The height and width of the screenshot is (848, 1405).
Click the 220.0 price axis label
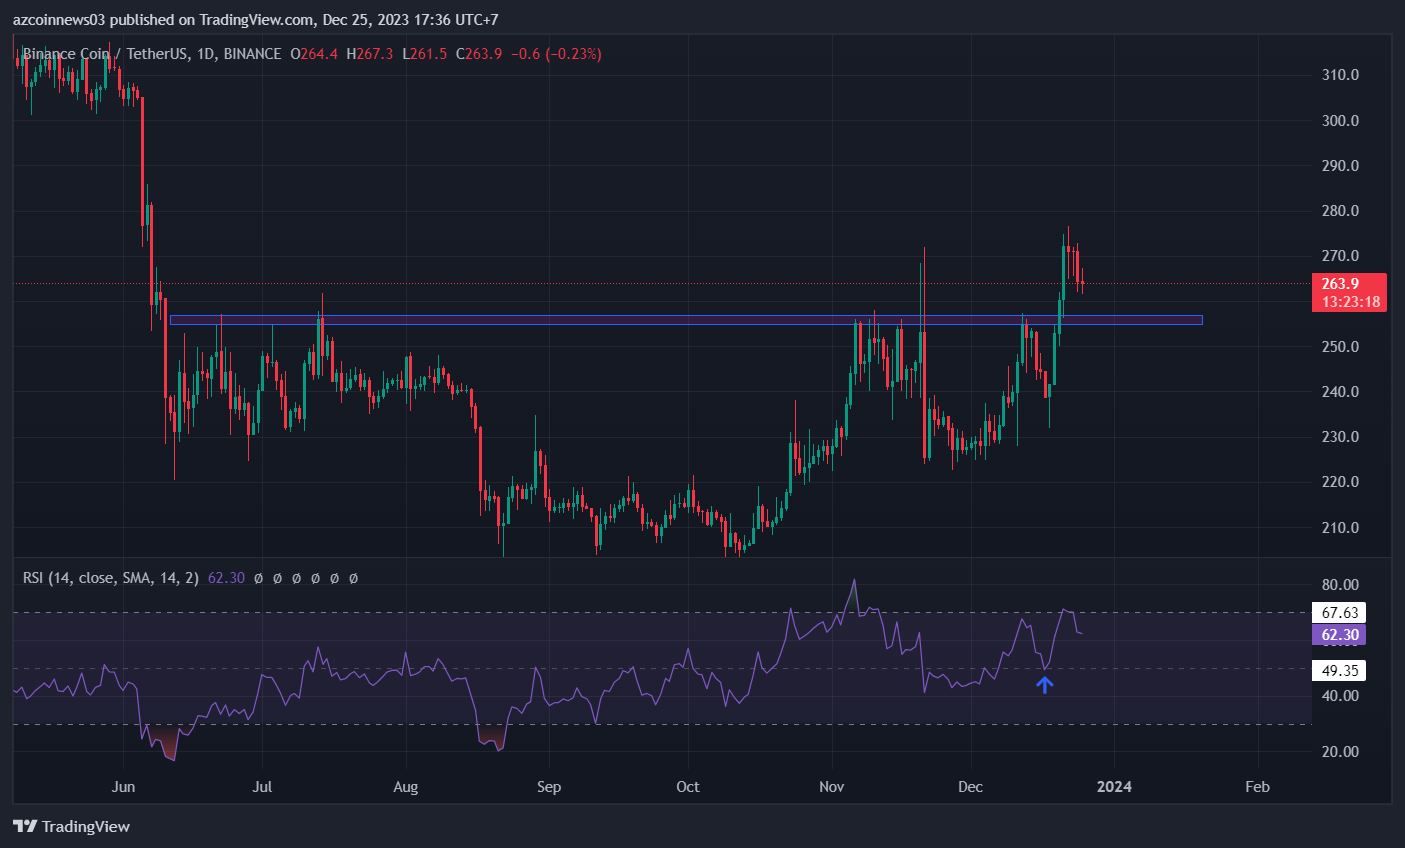tap(1340, 482)
